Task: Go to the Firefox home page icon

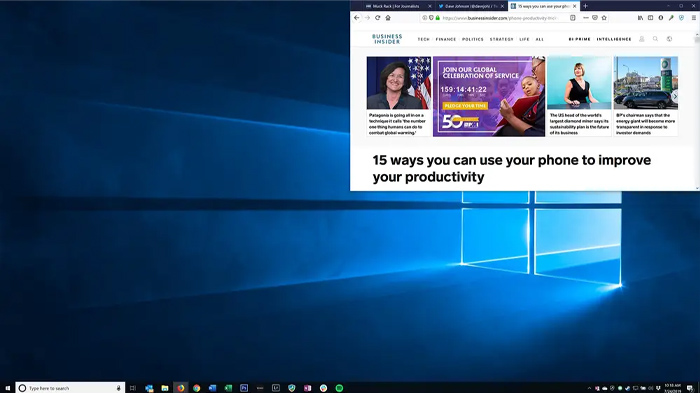Action: click(388, 18)
